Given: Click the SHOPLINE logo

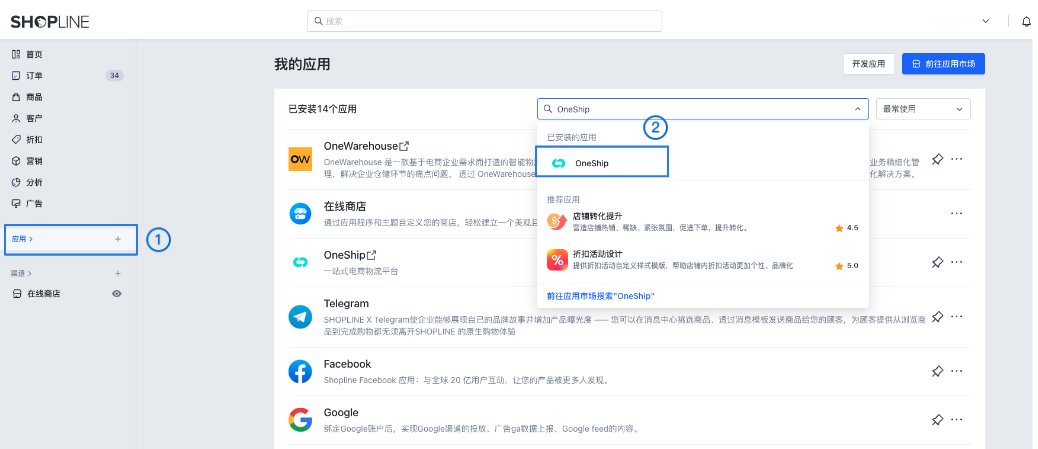Looking at the screenshot, I should click(x=50, y=22).
